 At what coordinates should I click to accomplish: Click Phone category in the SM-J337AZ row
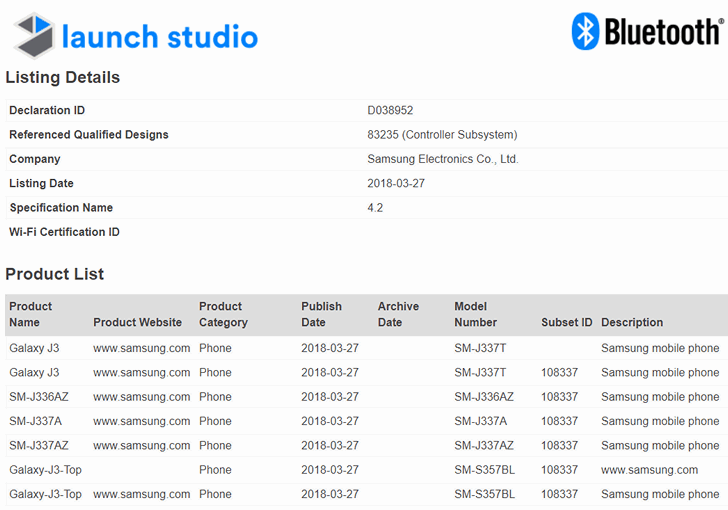[215, 445]
